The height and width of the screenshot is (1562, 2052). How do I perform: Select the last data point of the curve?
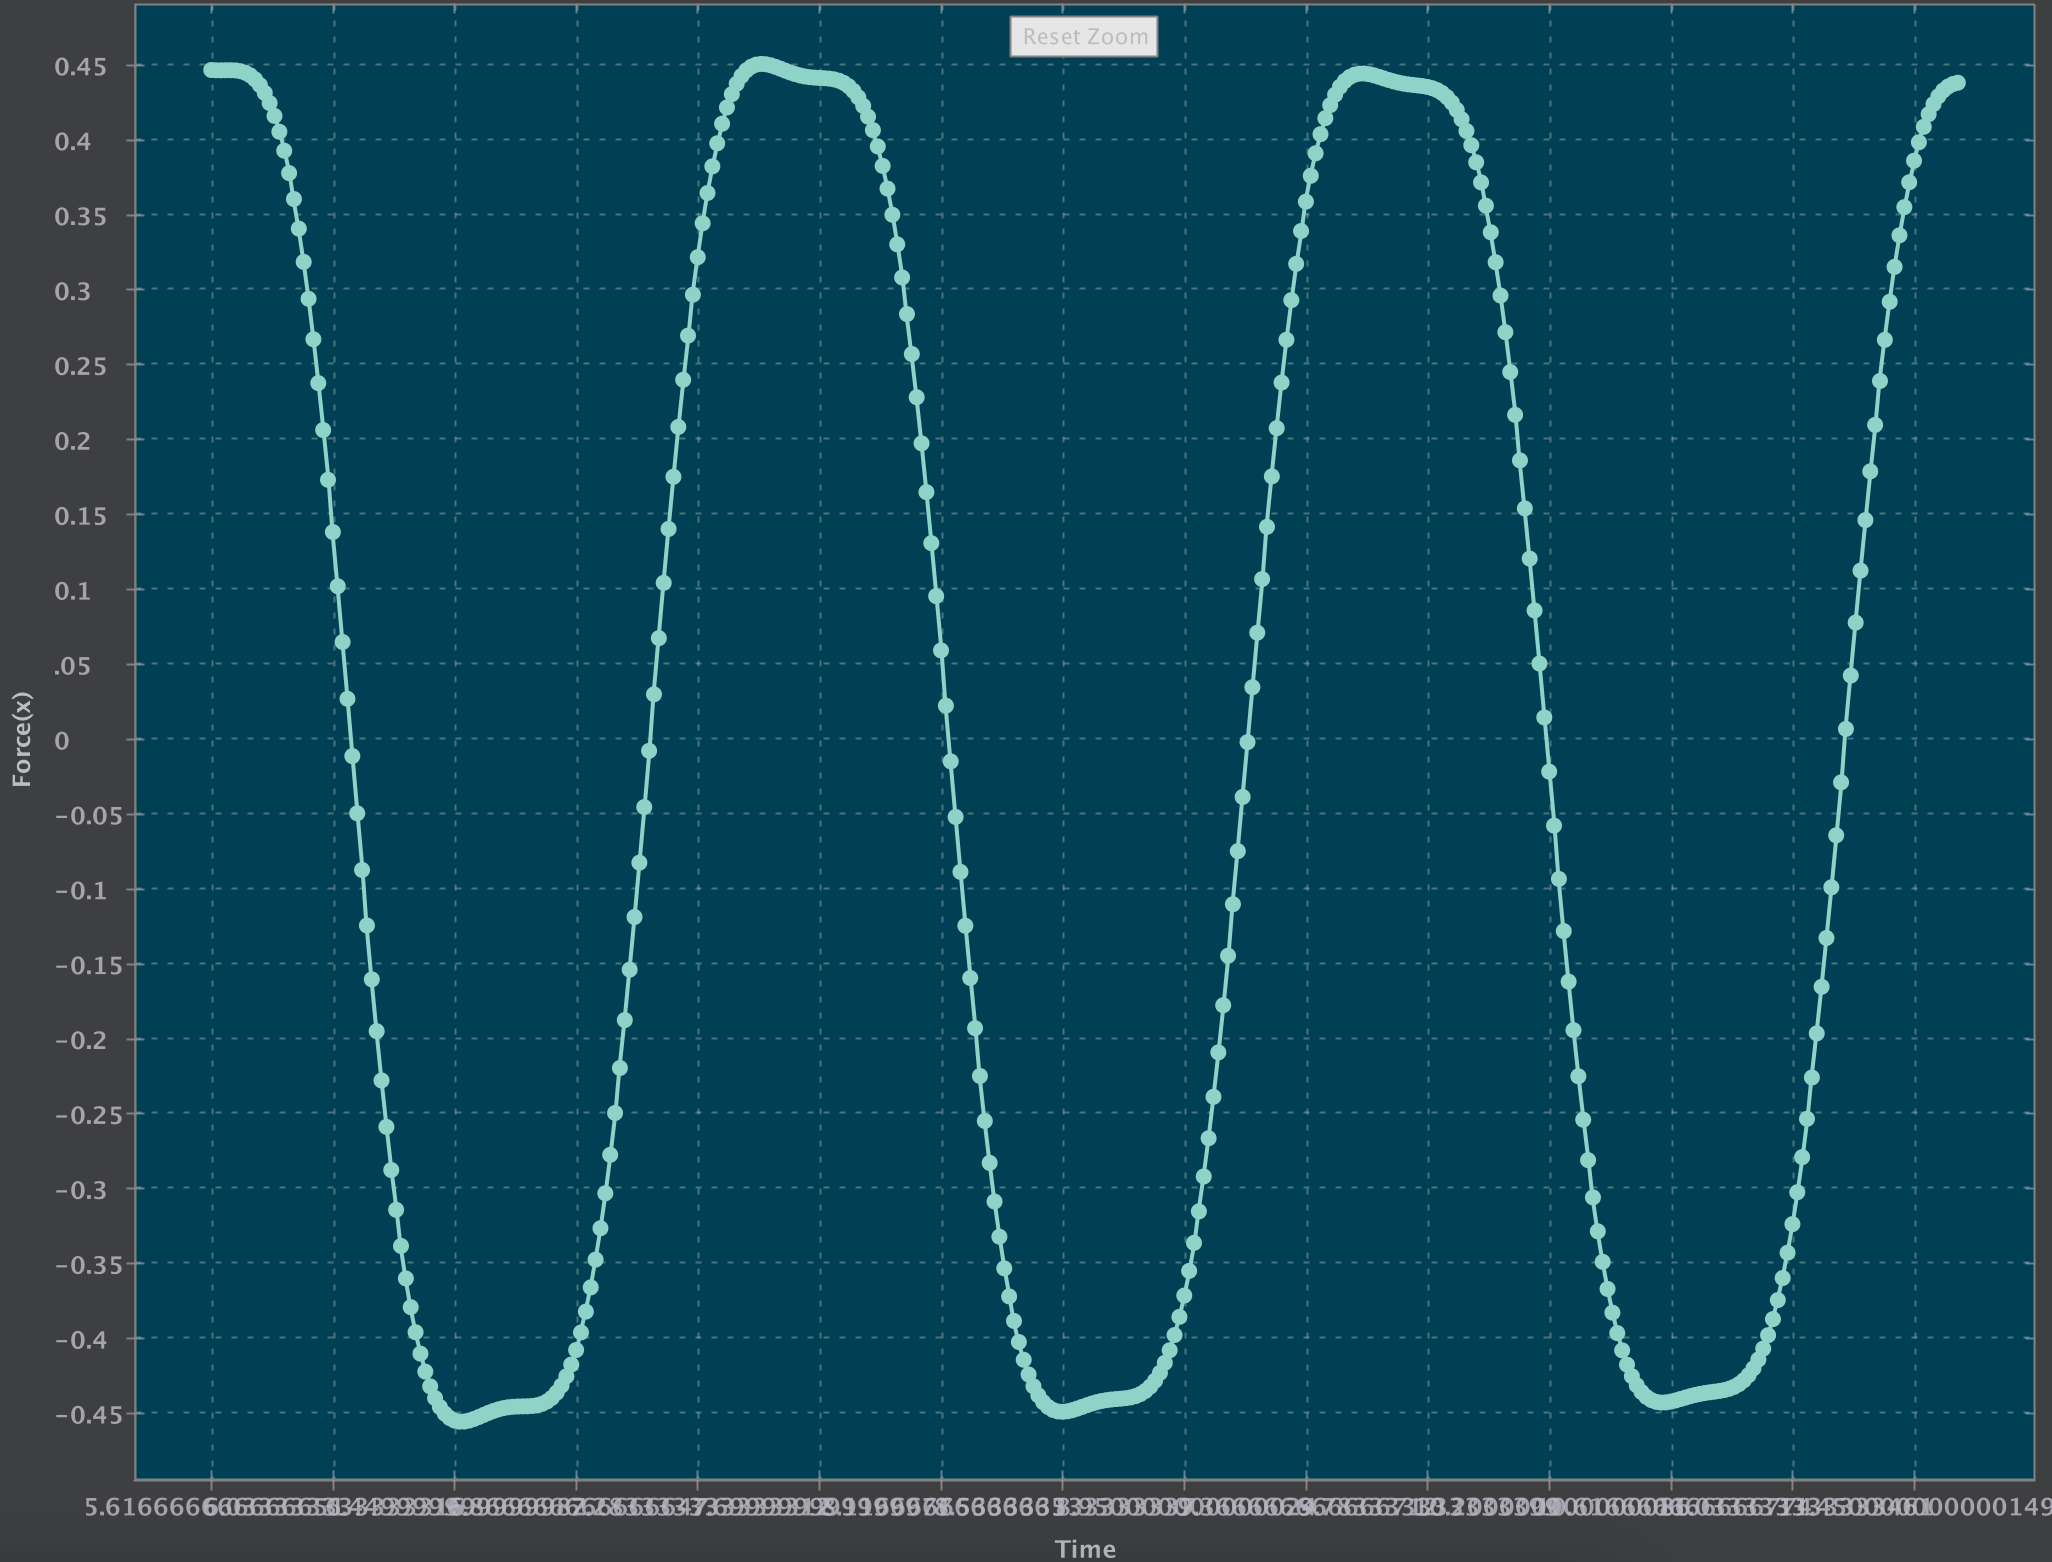(1958, 83)
